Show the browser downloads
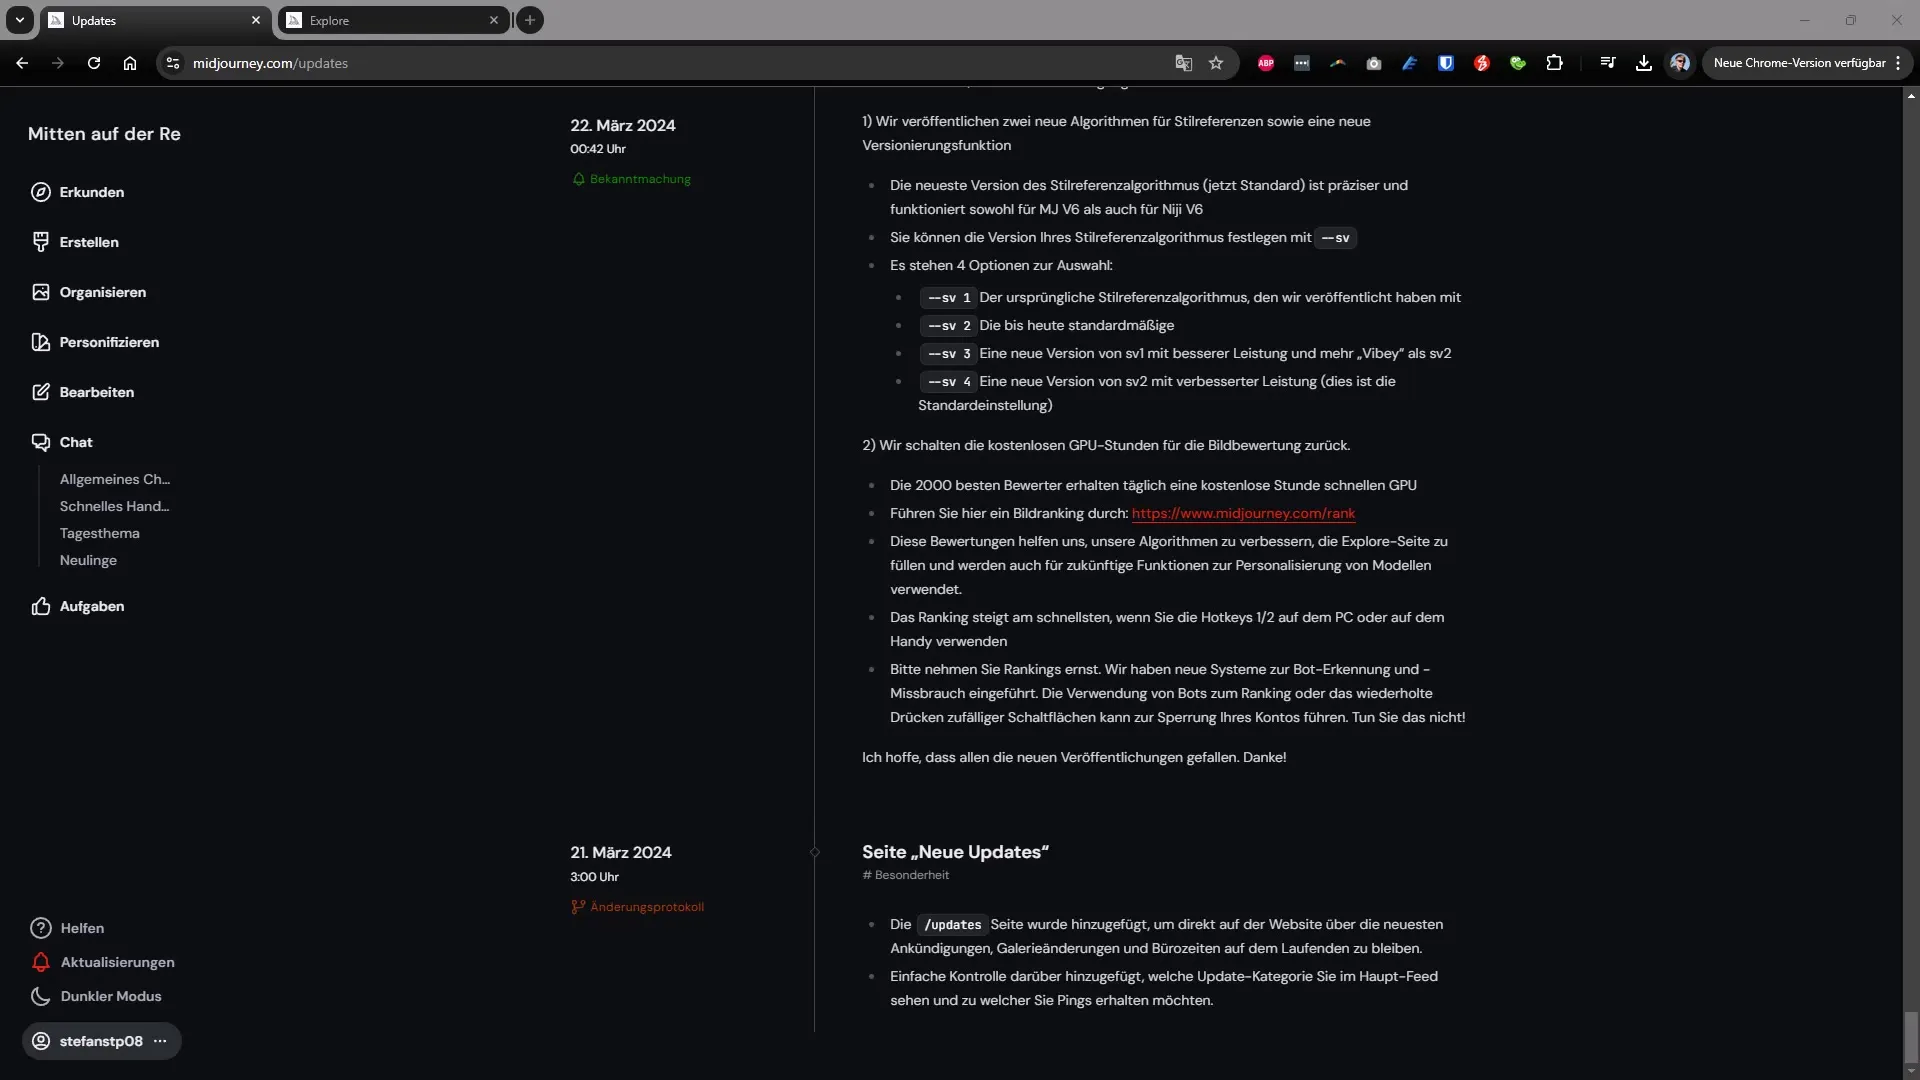The image size is (1920, 1080). pyautogui.click(x=1644, y=63)
